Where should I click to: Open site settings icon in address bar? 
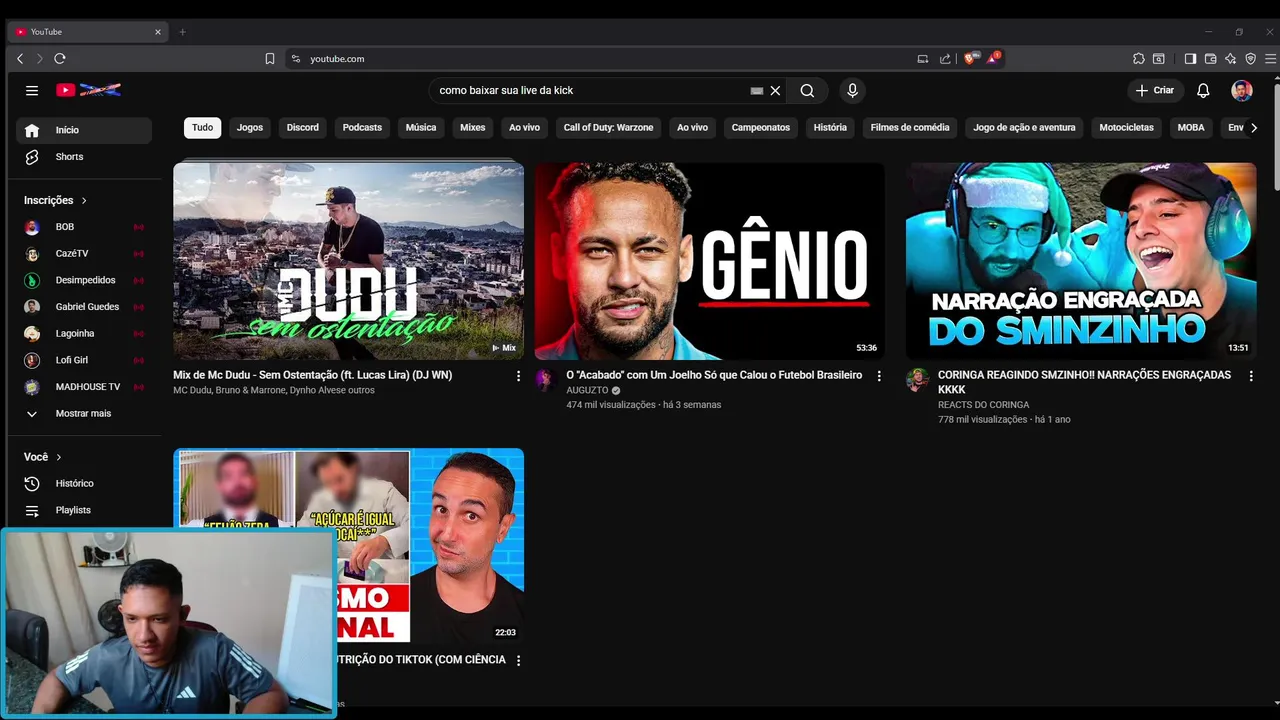[x=295, y=59]
